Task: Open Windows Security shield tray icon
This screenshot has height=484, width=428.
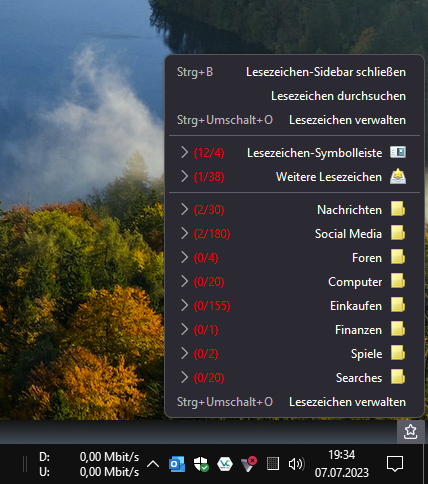Action: point(201,464)
